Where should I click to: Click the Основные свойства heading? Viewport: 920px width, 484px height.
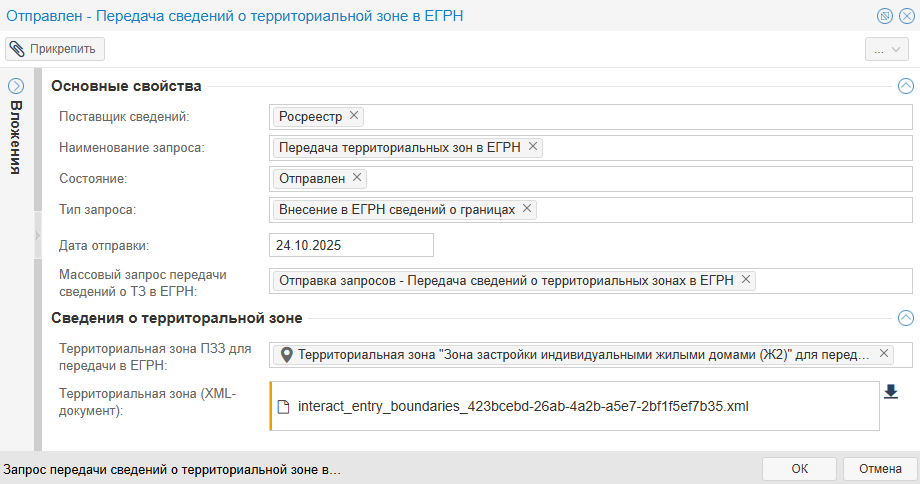pos(126,86)
